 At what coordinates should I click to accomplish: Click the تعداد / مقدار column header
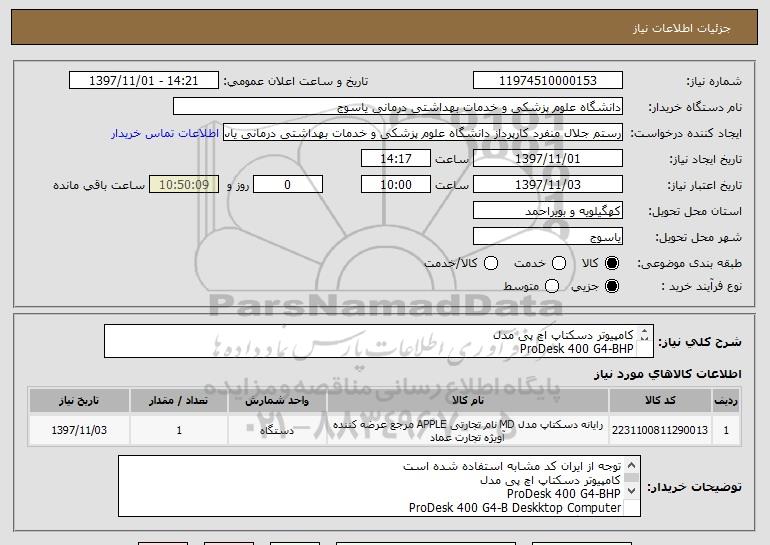[179, 401]
